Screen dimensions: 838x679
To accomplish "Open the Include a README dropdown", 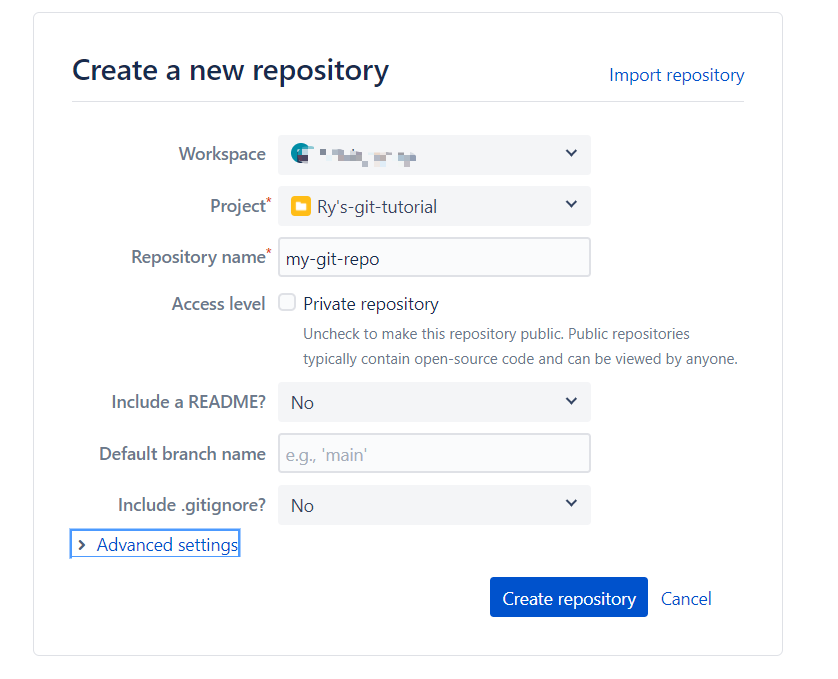I will (434, 402).
